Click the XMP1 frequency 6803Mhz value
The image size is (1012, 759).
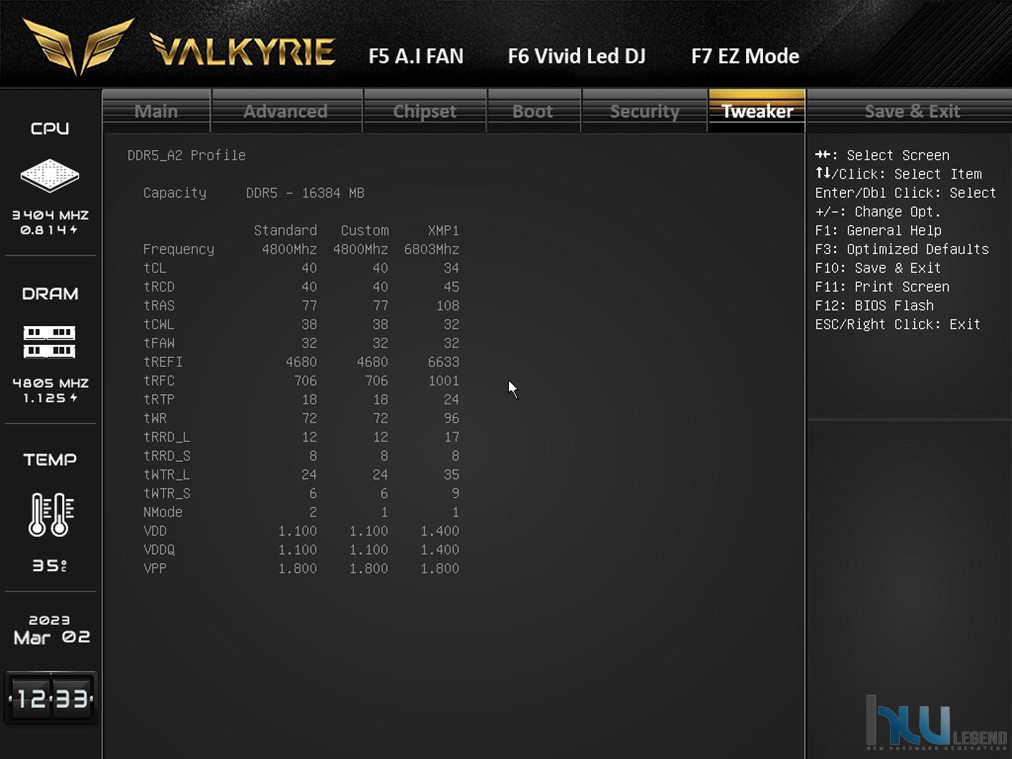click(432, 249)
